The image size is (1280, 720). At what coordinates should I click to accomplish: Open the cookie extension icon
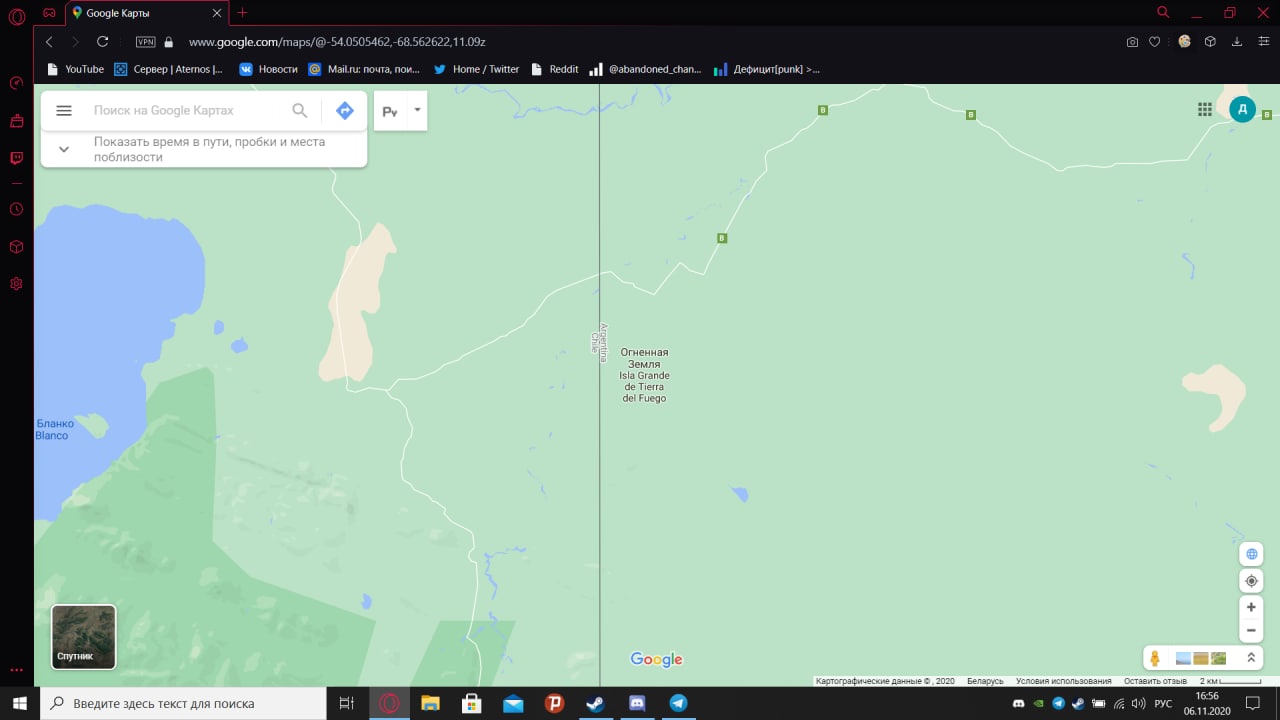click(1184, 42)
